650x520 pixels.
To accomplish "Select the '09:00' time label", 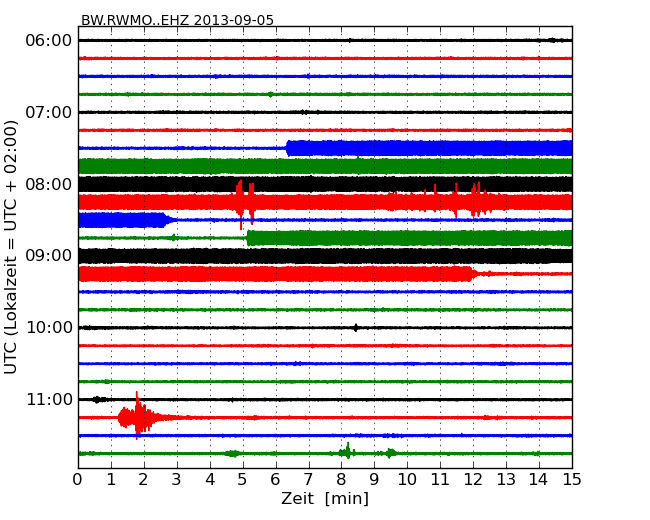I will [x=49, y=255].
